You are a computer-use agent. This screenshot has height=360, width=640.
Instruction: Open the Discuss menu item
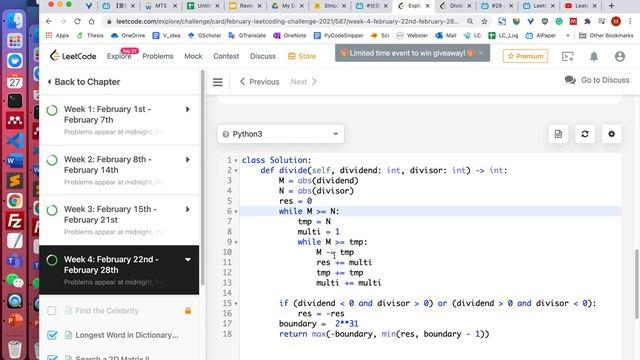[262, 56]
